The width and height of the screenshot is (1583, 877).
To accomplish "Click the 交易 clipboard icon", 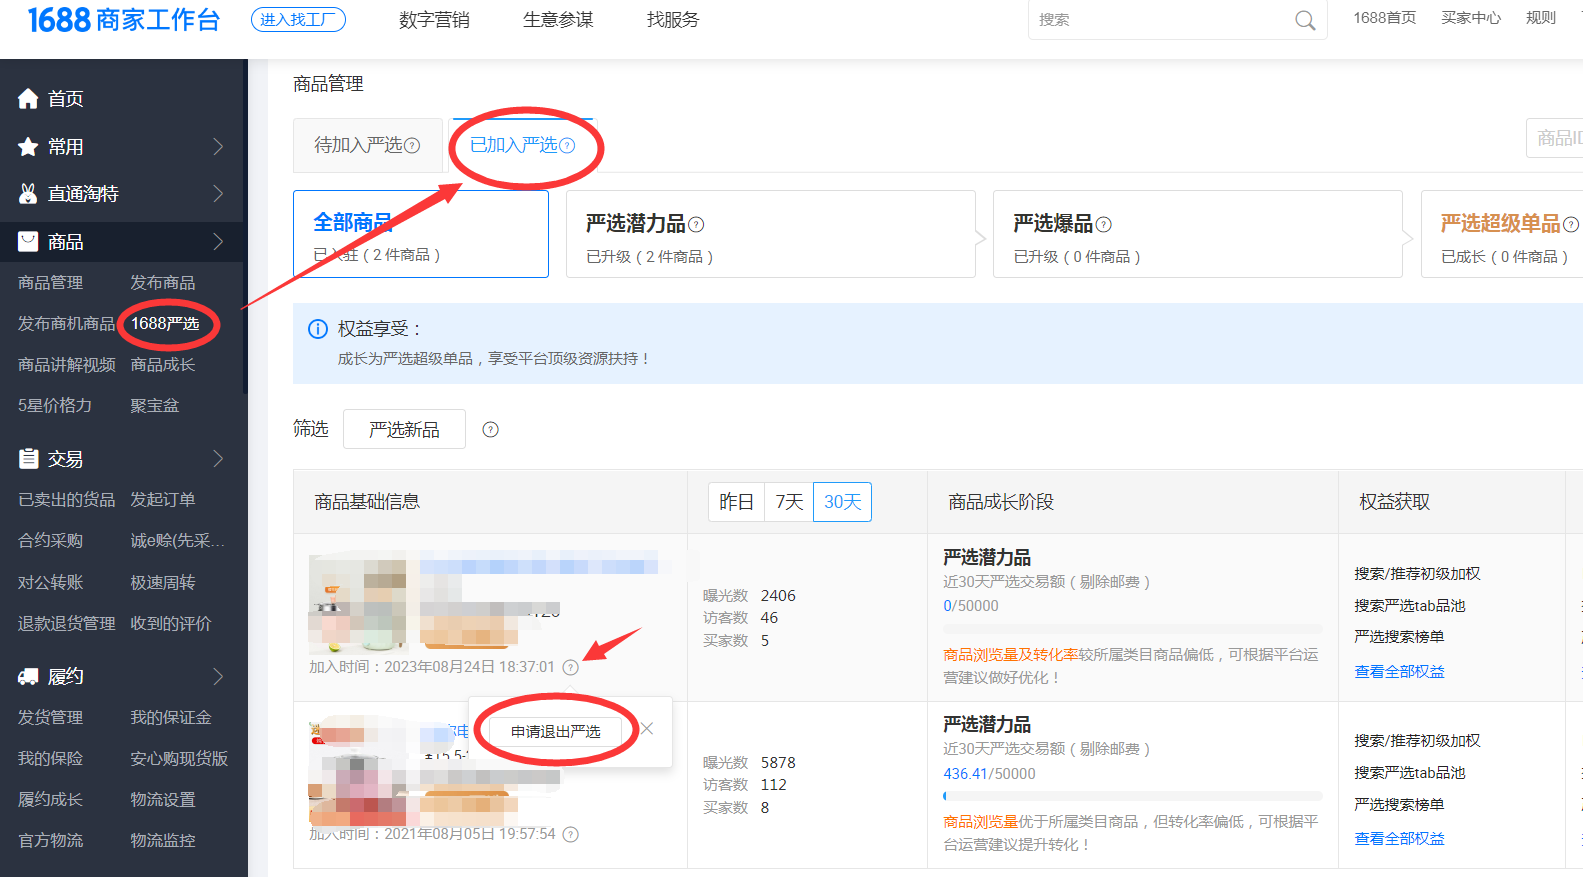I will (28, 458).
